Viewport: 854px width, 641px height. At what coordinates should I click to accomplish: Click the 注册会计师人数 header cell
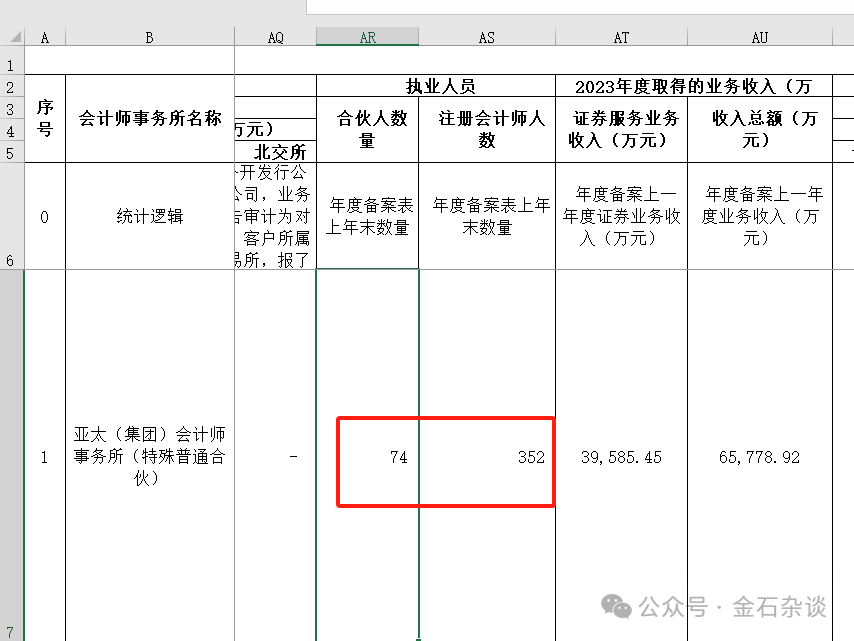487,130
